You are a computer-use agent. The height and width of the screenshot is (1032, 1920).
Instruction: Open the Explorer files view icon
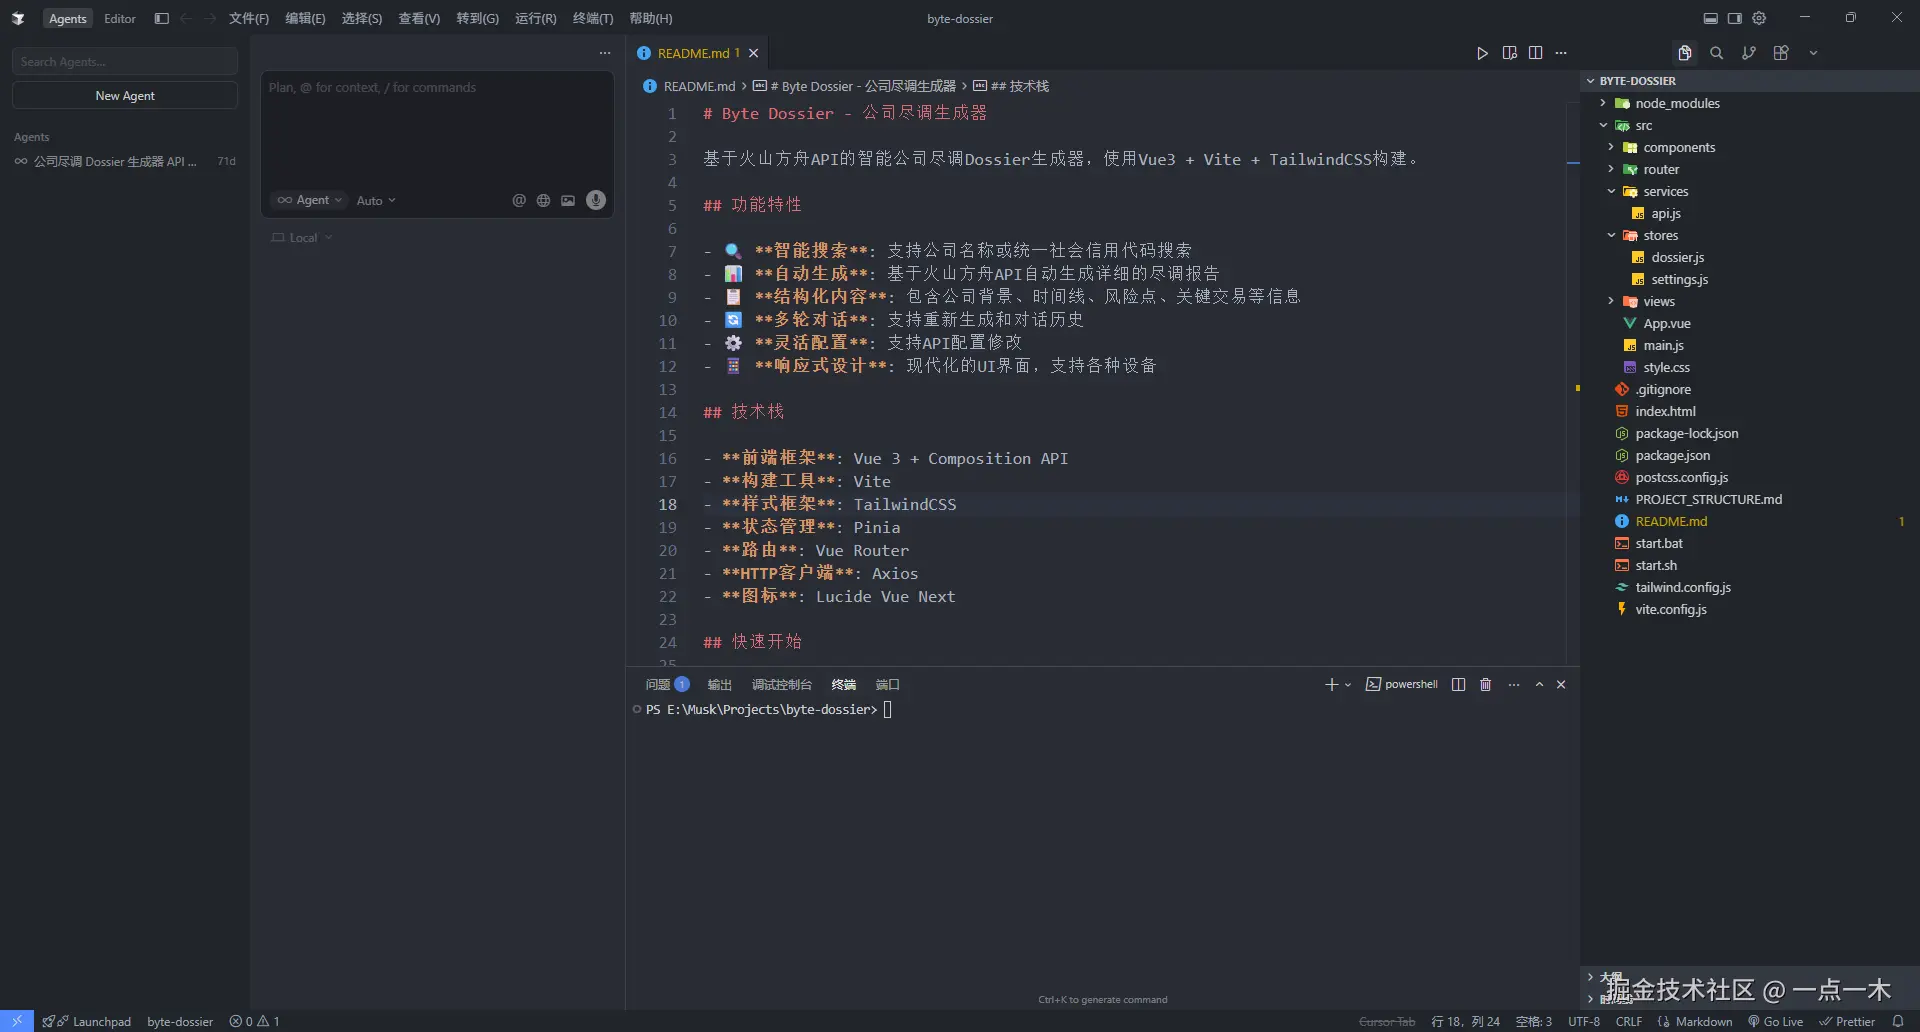1685,53
